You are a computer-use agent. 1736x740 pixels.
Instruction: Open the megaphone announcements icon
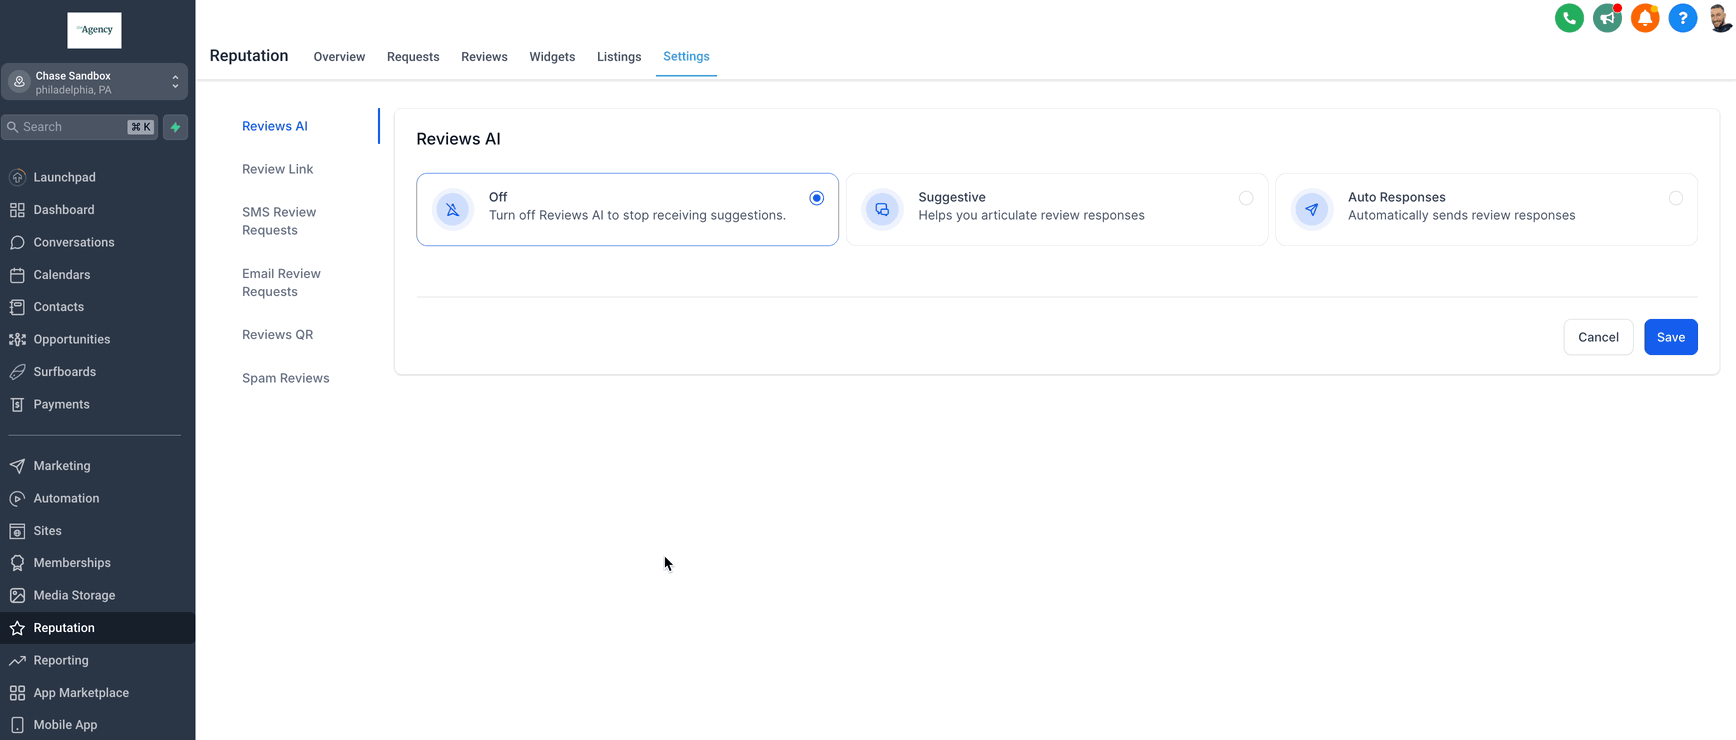point(1607,18)
